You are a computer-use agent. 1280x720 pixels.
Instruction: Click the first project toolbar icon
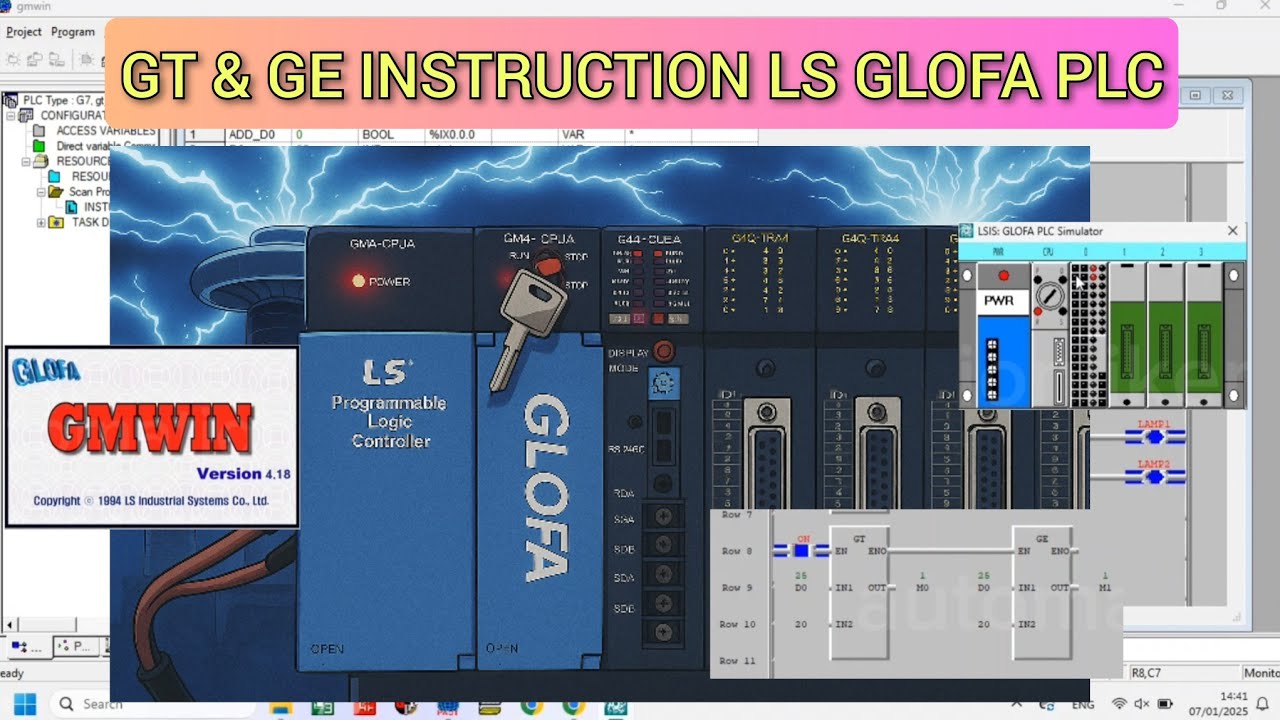coord(14,59)
